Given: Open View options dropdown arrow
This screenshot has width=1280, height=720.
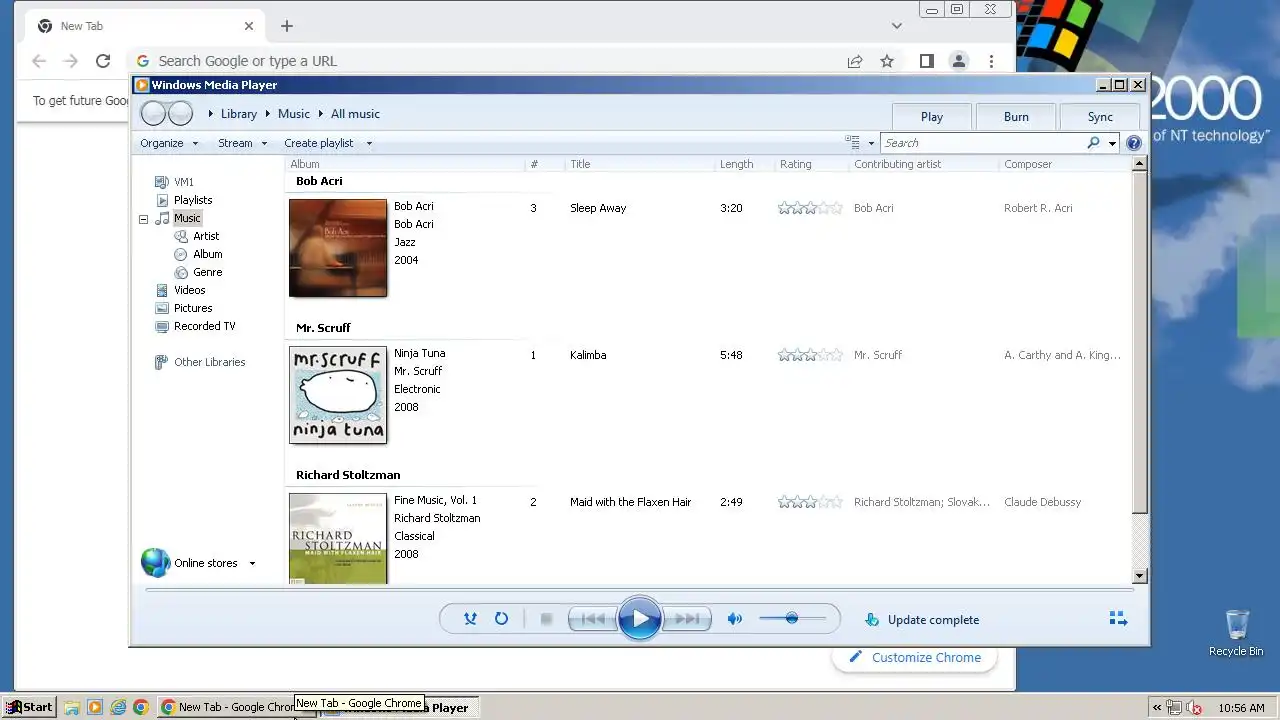Looking at the screenshot, I should pos(871,143).
